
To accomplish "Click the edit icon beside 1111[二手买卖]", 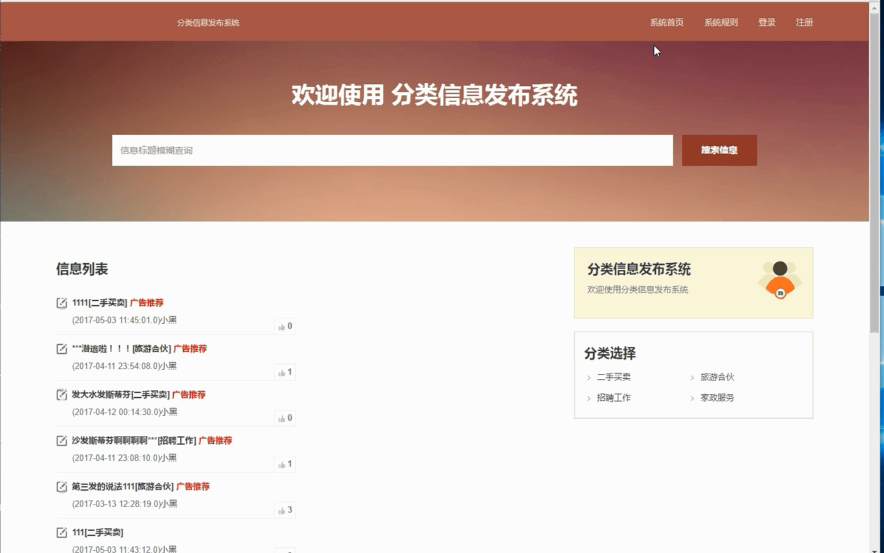I will 62,303.
